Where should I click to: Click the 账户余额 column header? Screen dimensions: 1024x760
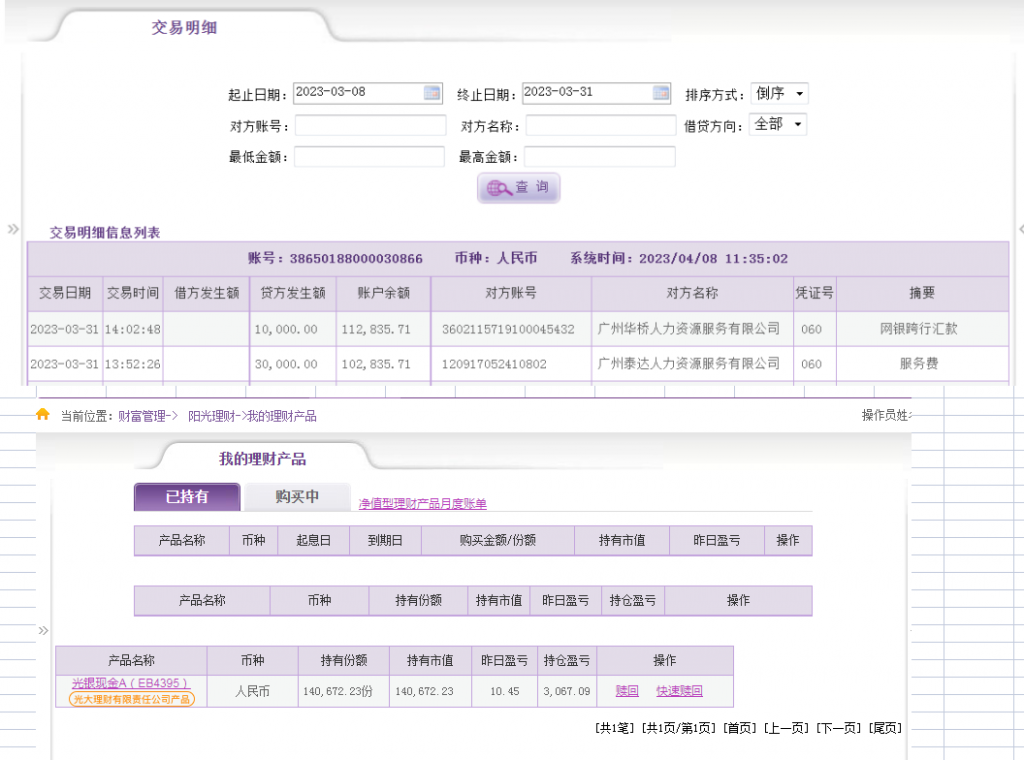[383, 293]
